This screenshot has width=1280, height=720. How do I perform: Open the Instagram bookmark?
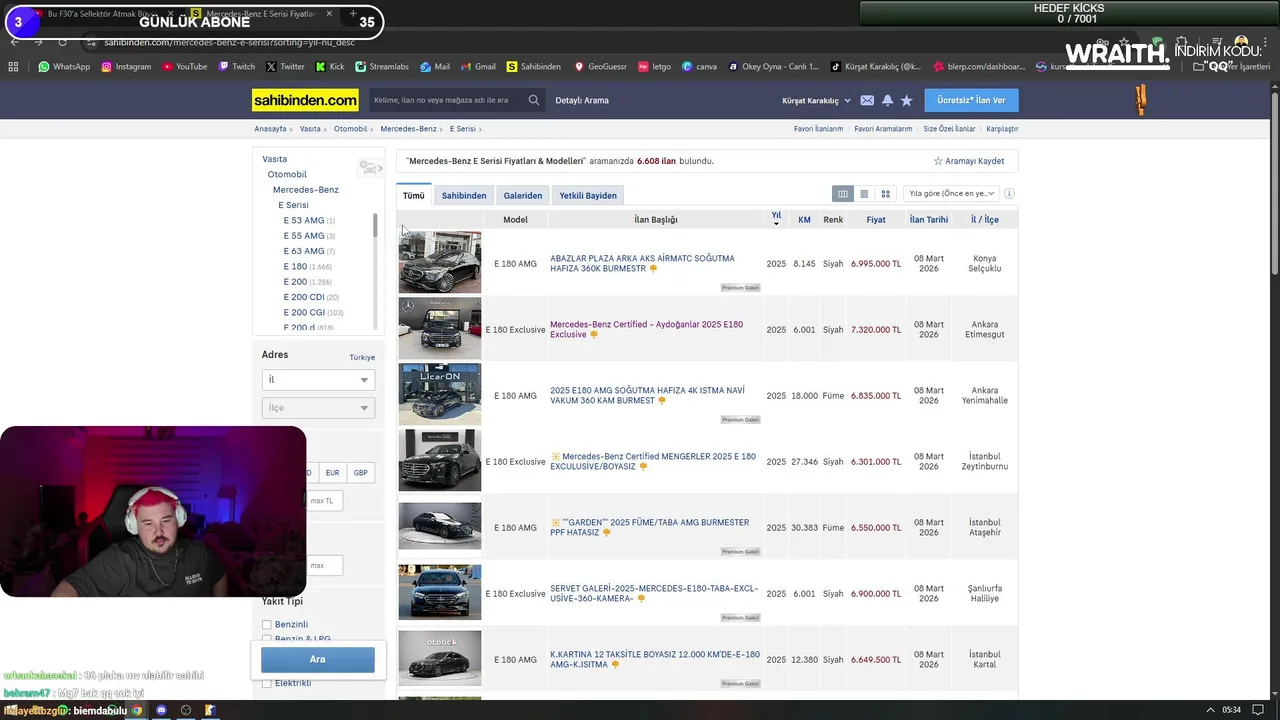(126, 67)
